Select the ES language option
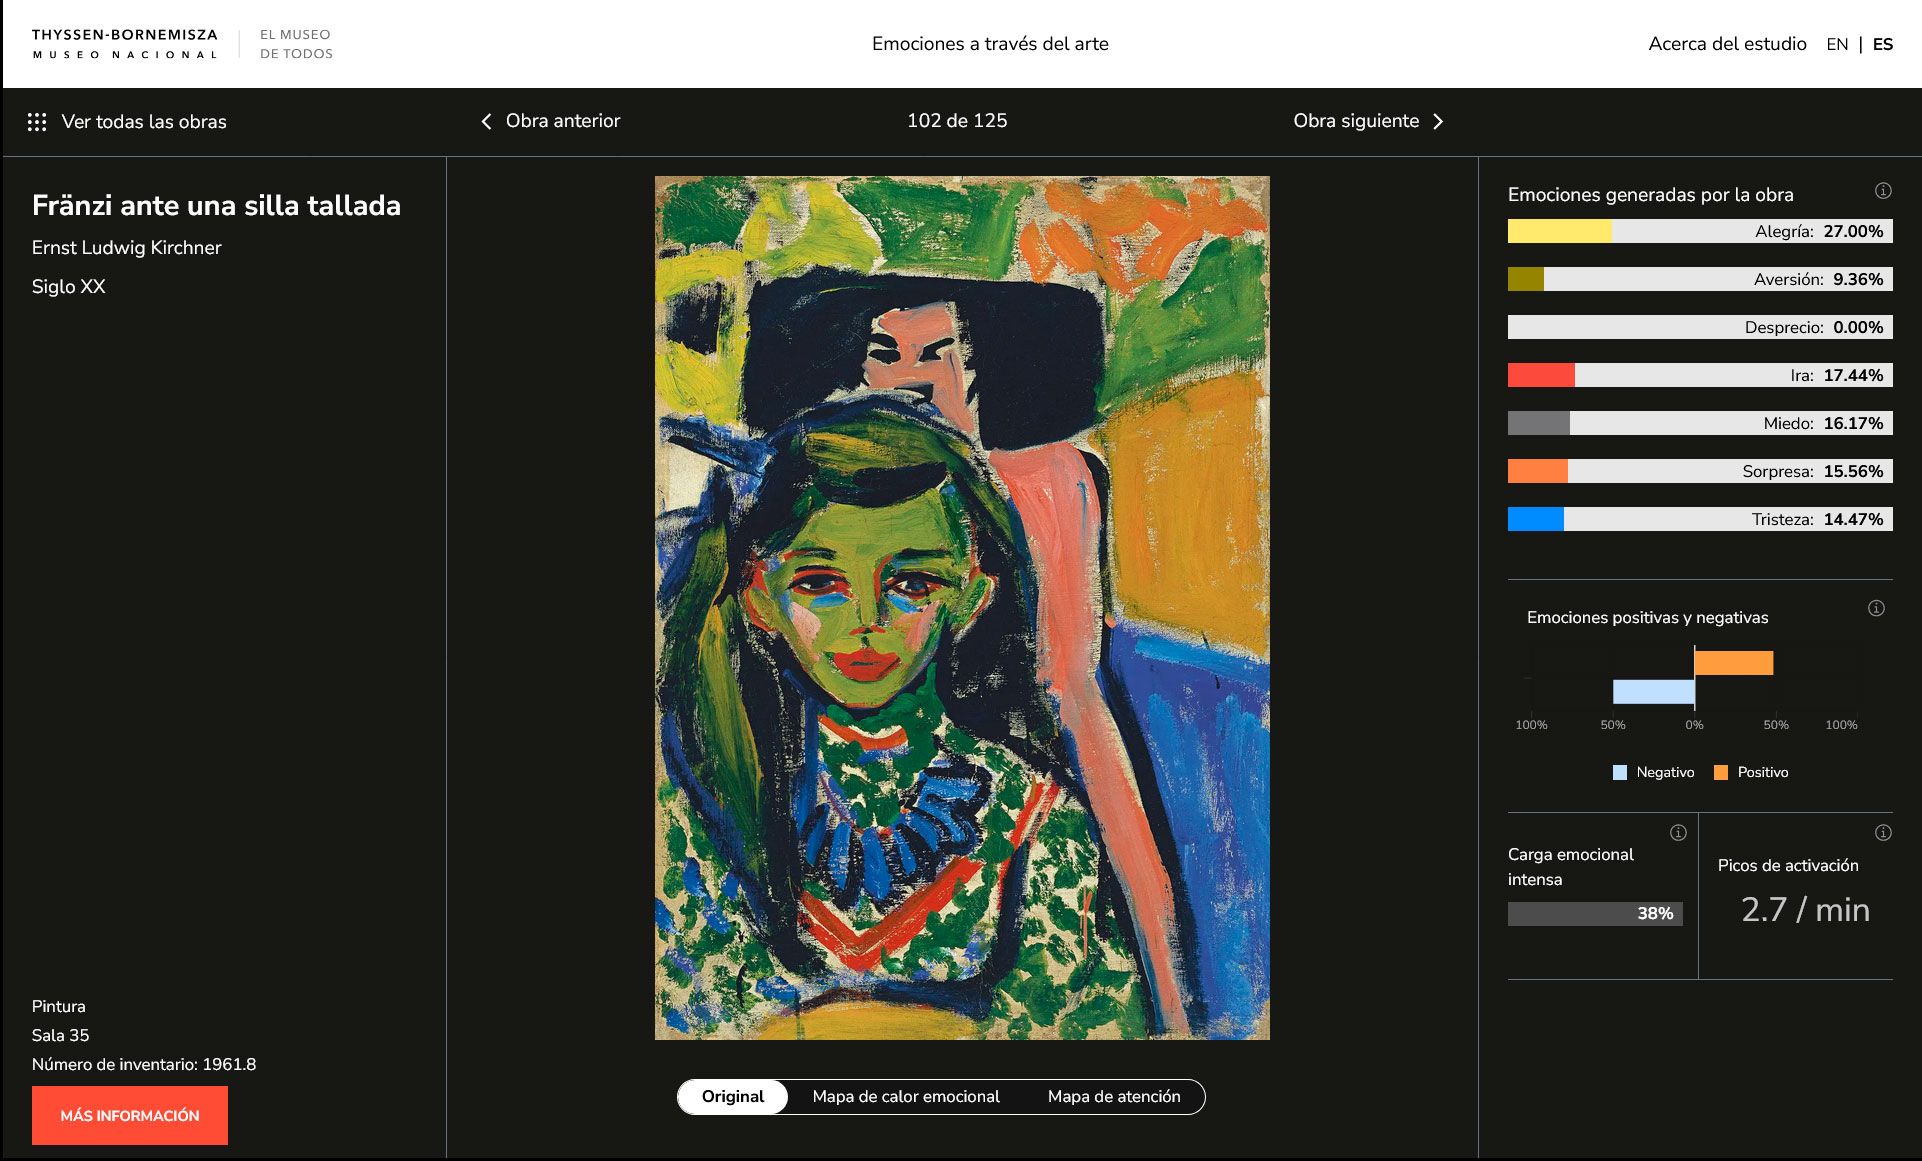 click(x=1883, y=44)
